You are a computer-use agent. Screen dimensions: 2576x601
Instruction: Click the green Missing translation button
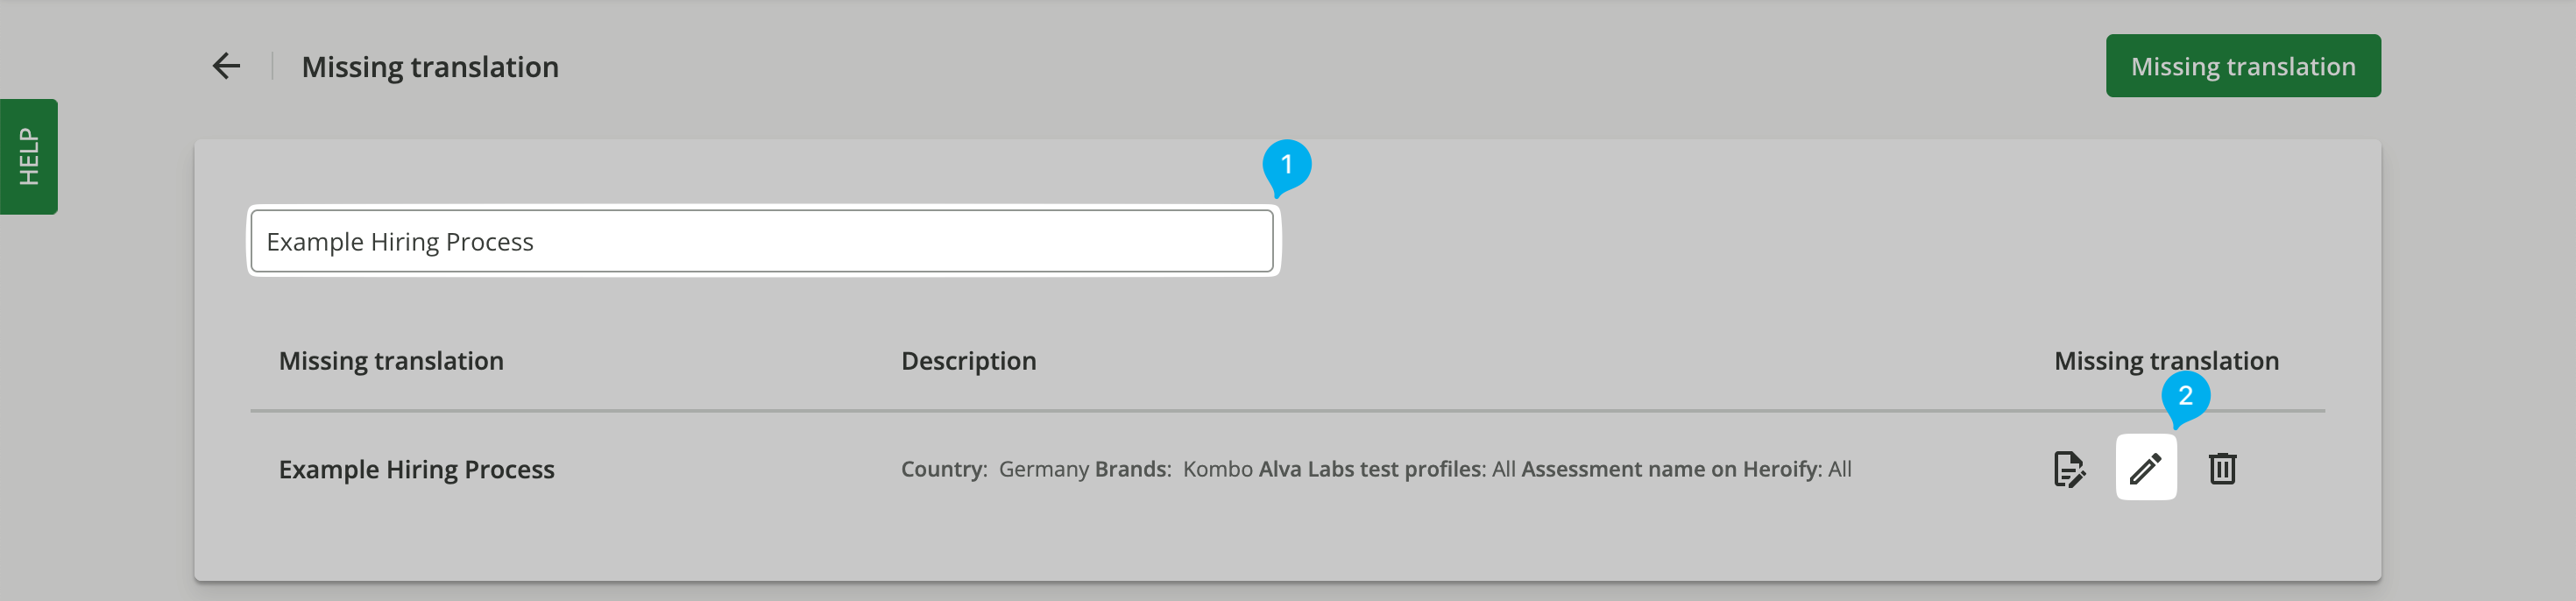coord(2243,66)
